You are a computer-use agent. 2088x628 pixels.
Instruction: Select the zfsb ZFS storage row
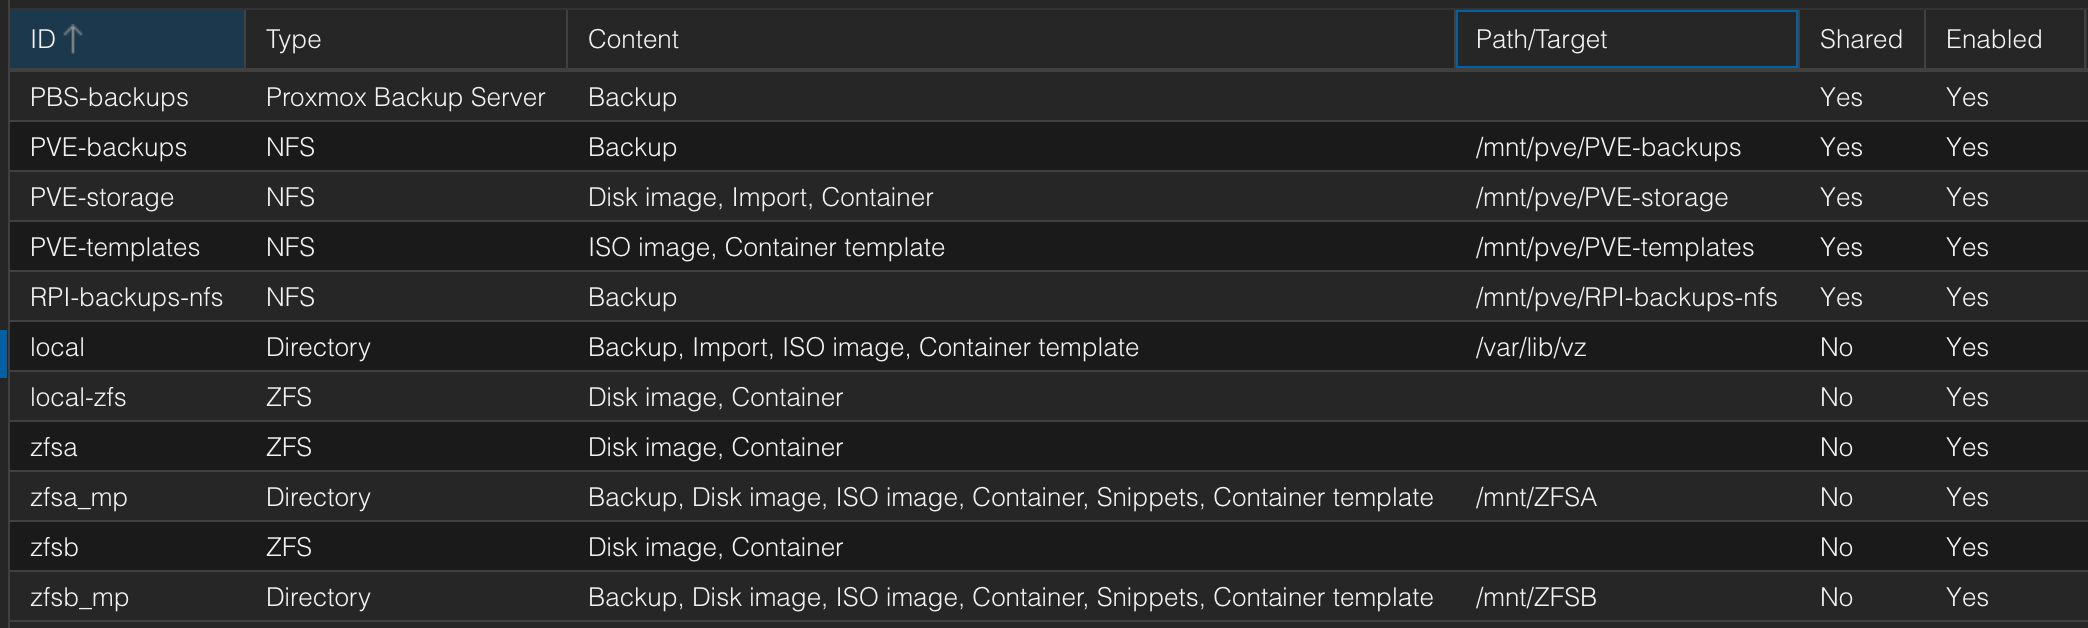point(54,547)
